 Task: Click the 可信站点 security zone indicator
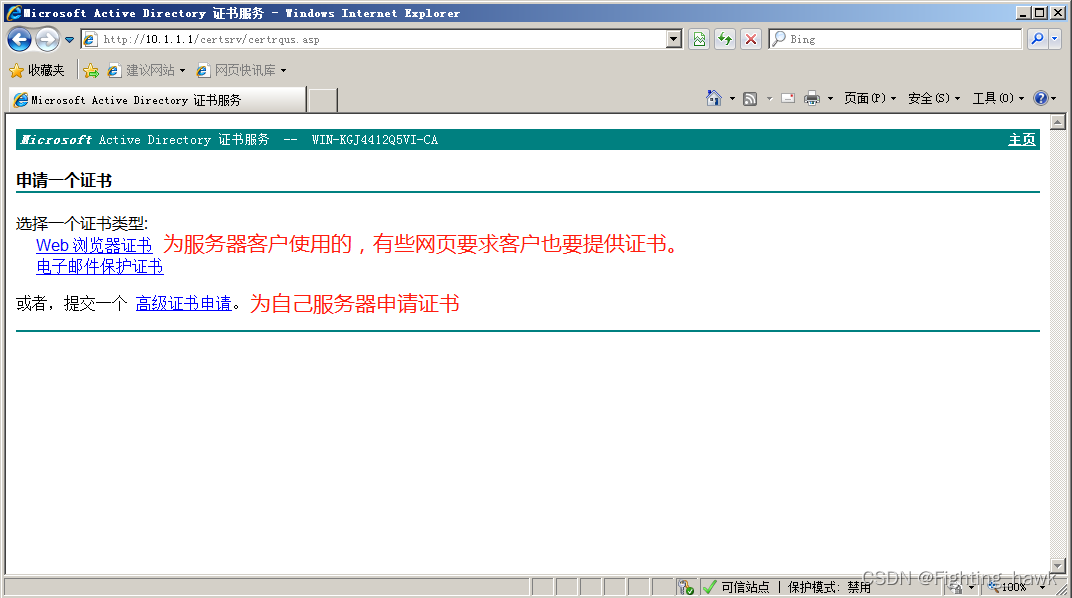[736, 587]
